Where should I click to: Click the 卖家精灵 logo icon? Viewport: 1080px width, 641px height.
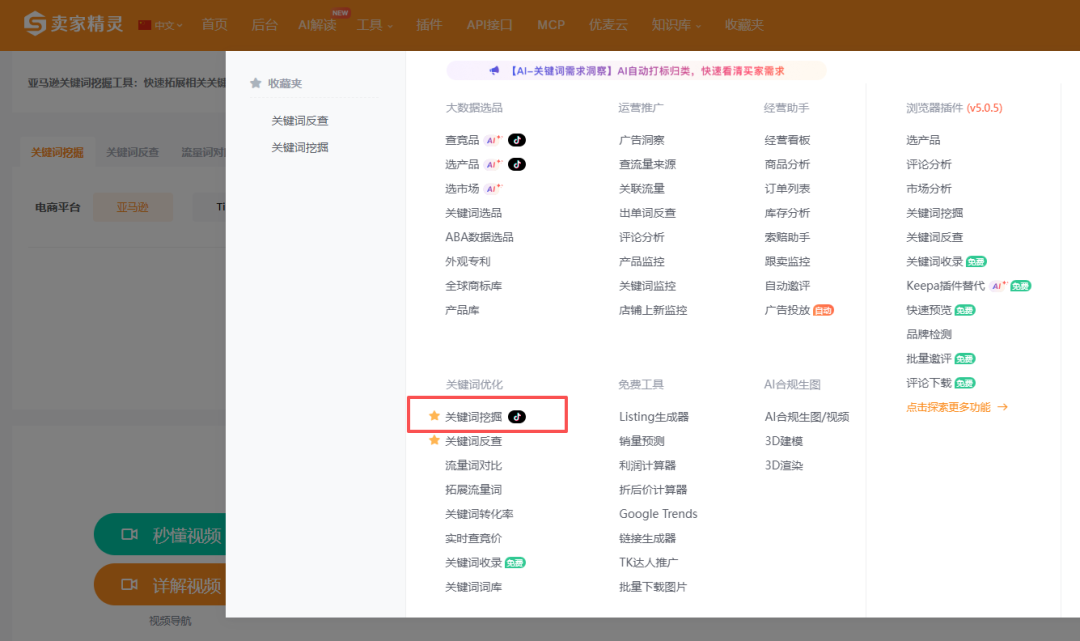click(34, 23)
